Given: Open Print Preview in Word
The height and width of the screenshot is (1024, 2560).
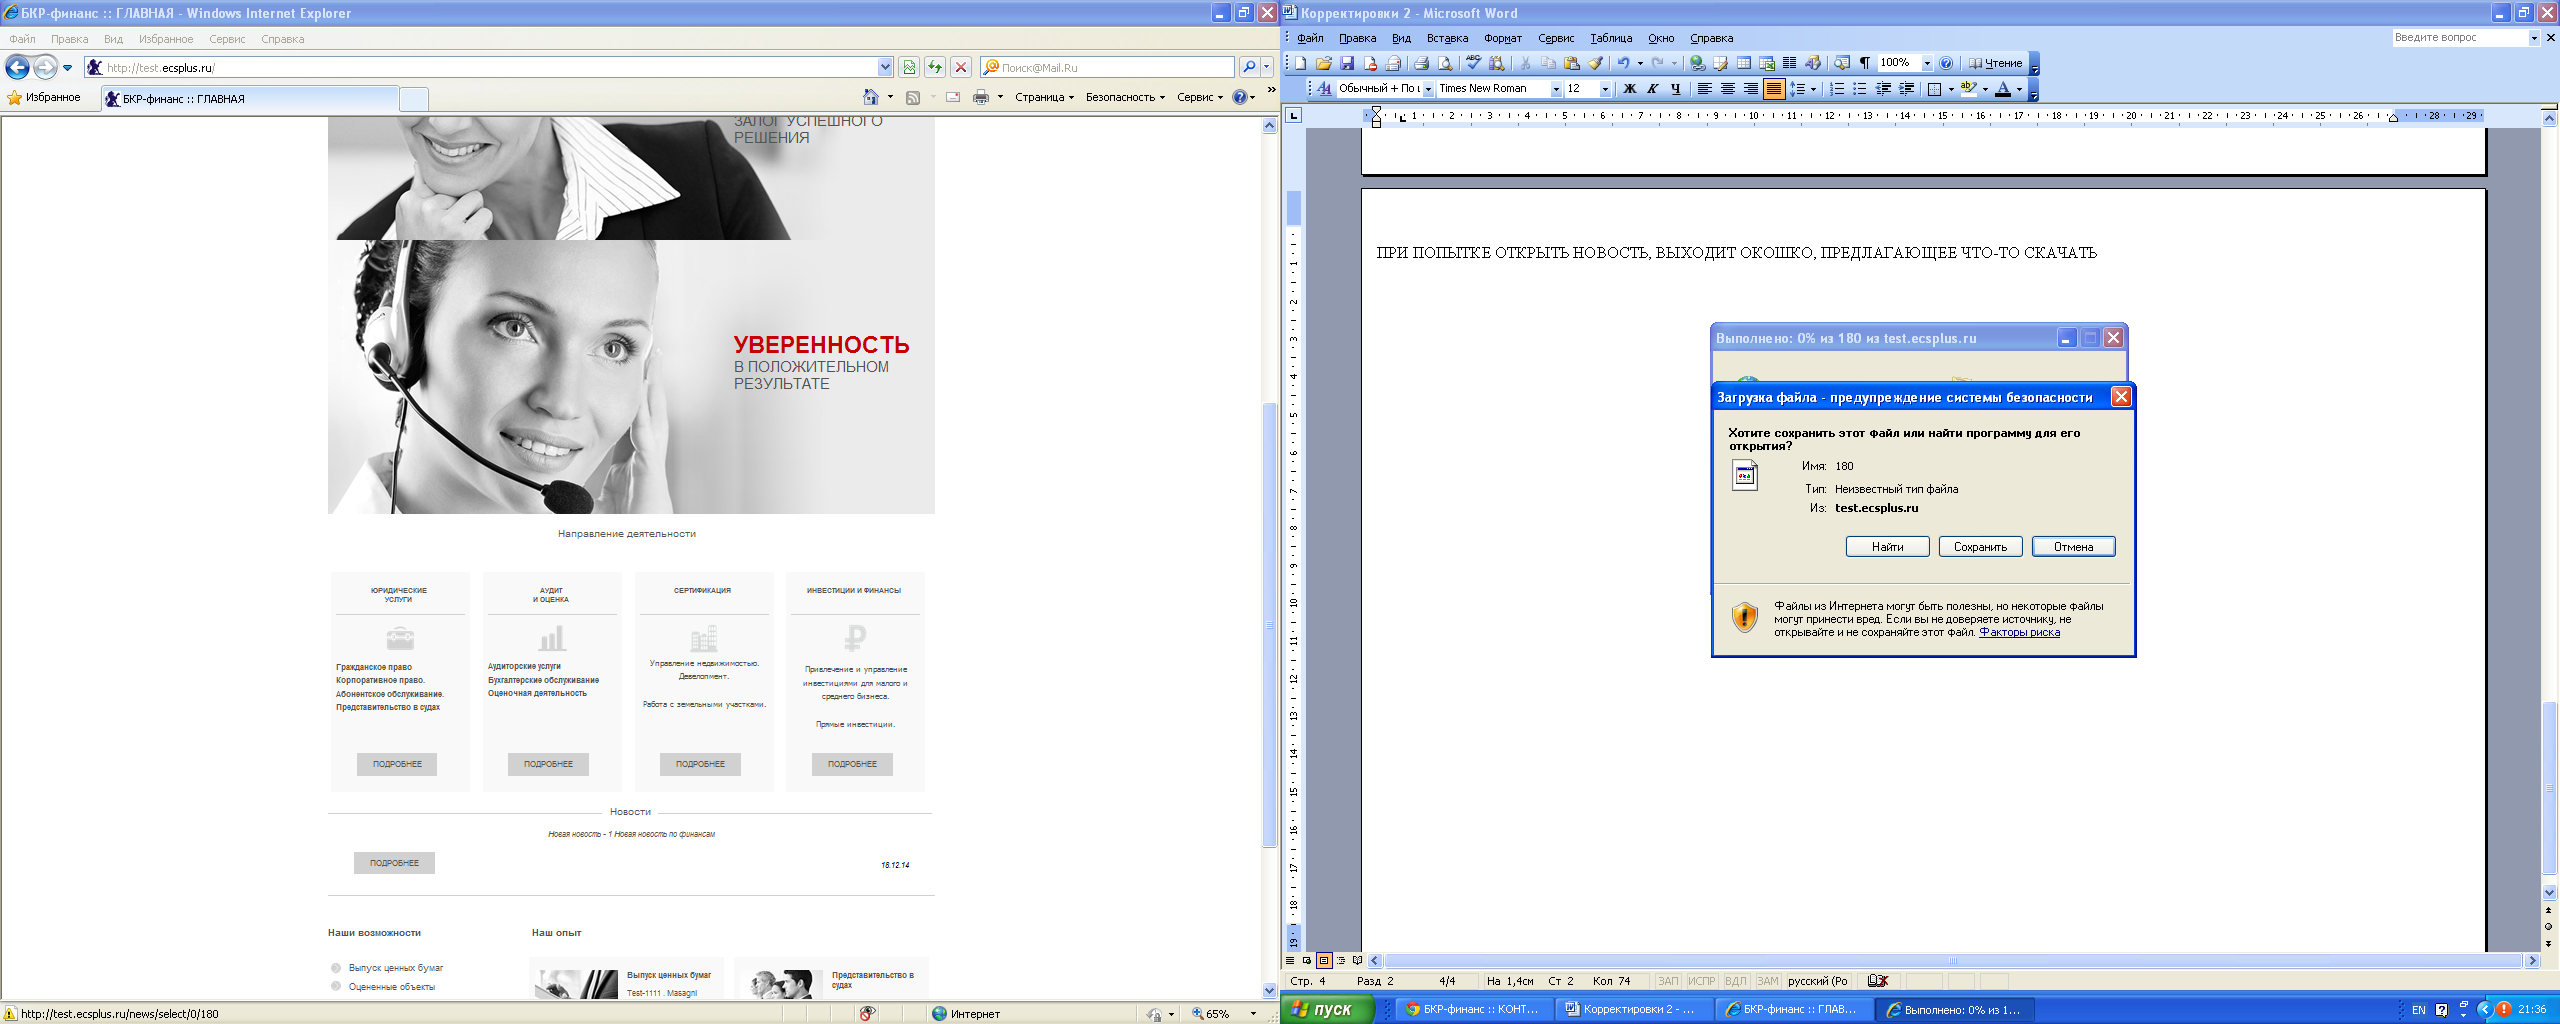Looking at the screenshot, I should [1445, 63].
